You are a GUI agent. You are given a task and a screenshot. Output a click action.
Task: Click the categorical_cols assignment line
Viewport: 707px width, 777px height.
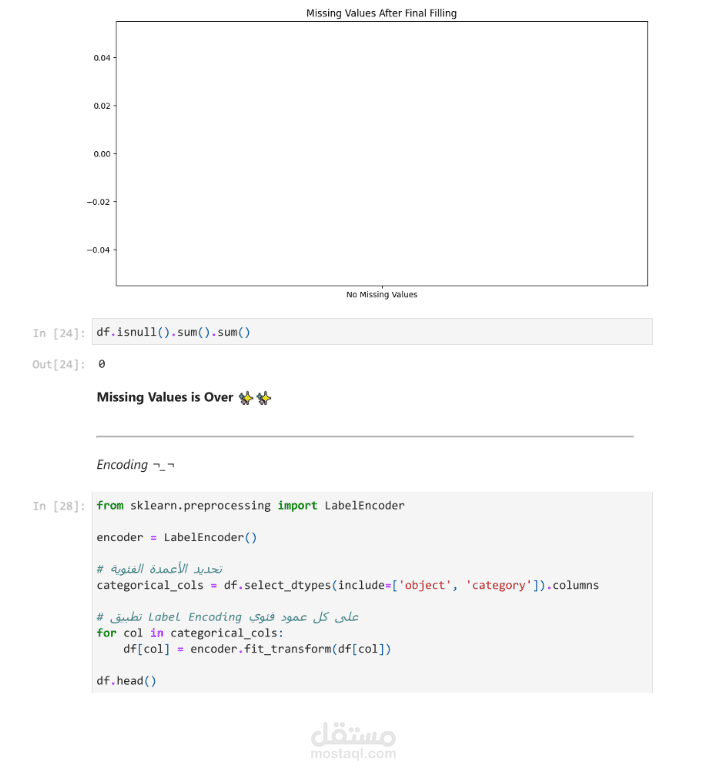(x=347, y=585)
